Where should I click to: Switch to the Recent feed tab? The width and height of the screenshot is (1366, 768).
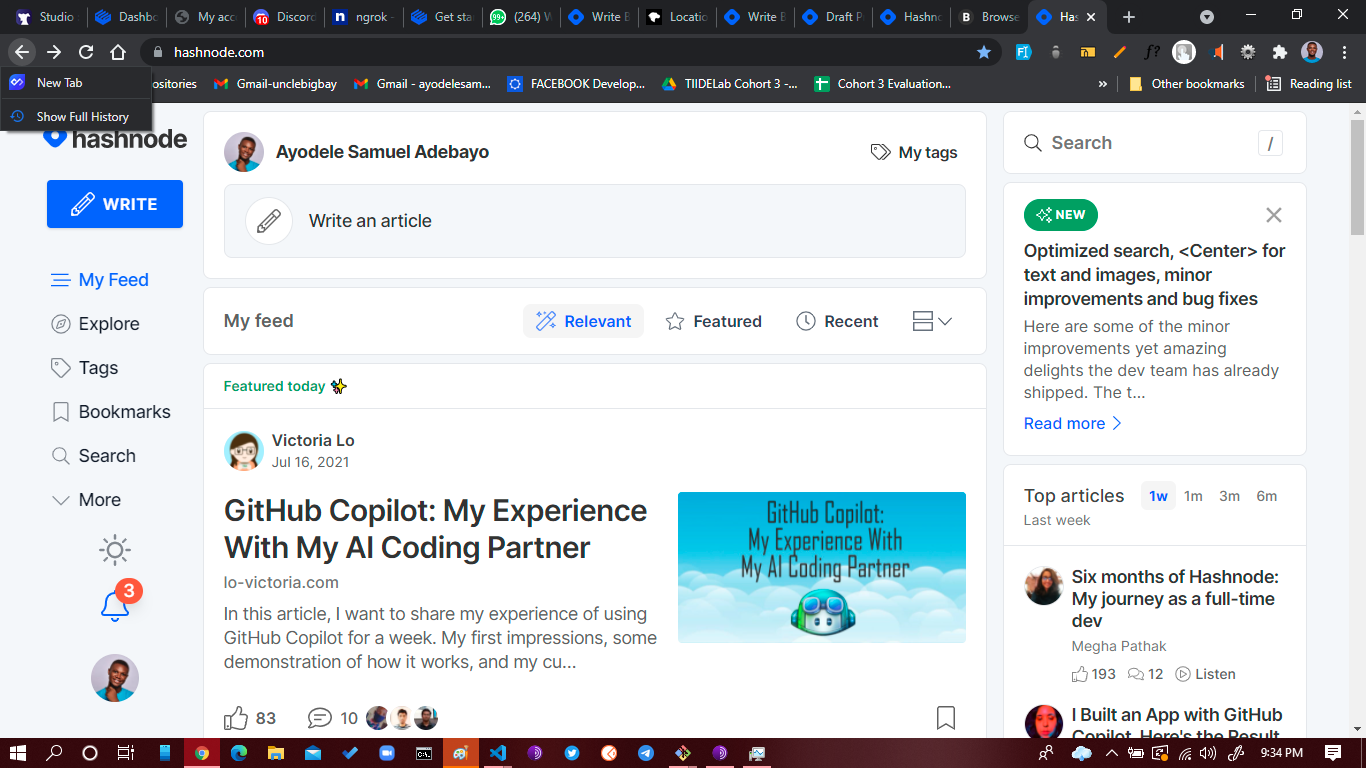(x=837, y=321)
